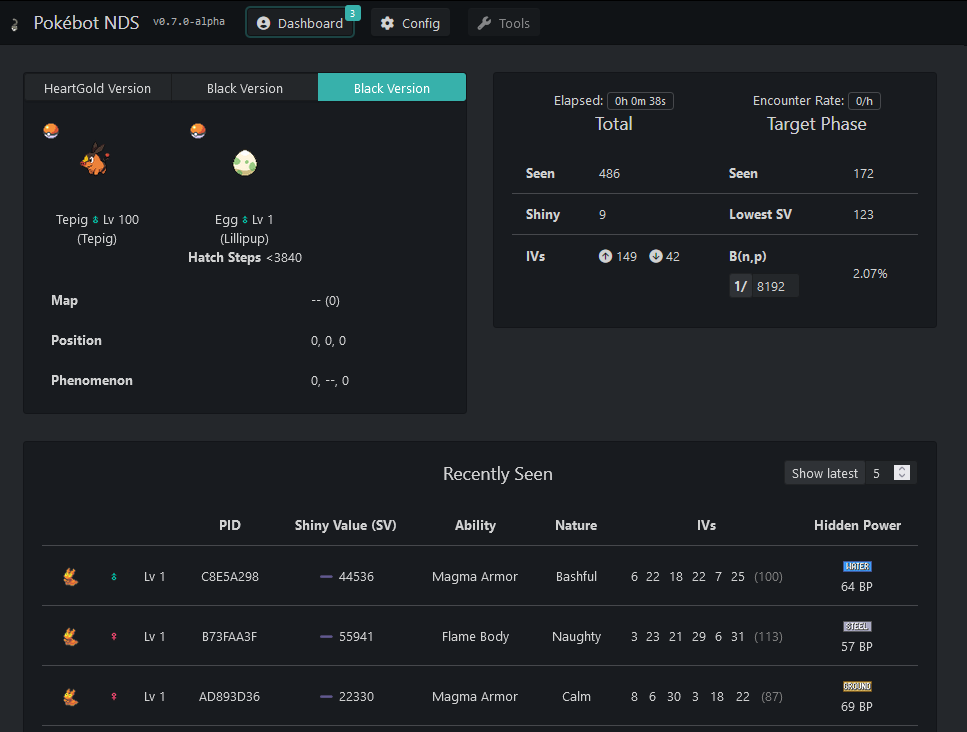Click the Dashboard notification badge showing 3
The height and width of the screenshot is (732, 967).
tap(352, 13)
